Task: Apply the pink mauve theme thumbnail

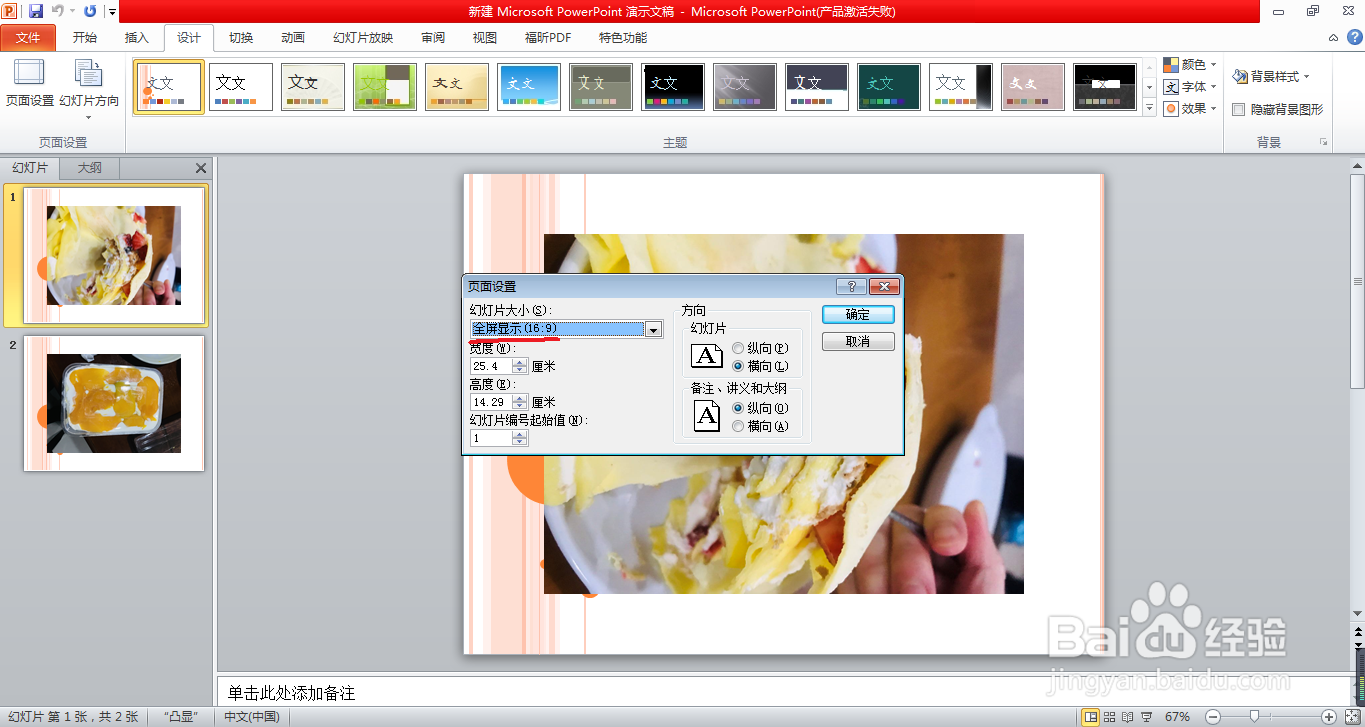Action: [1033, 86]
